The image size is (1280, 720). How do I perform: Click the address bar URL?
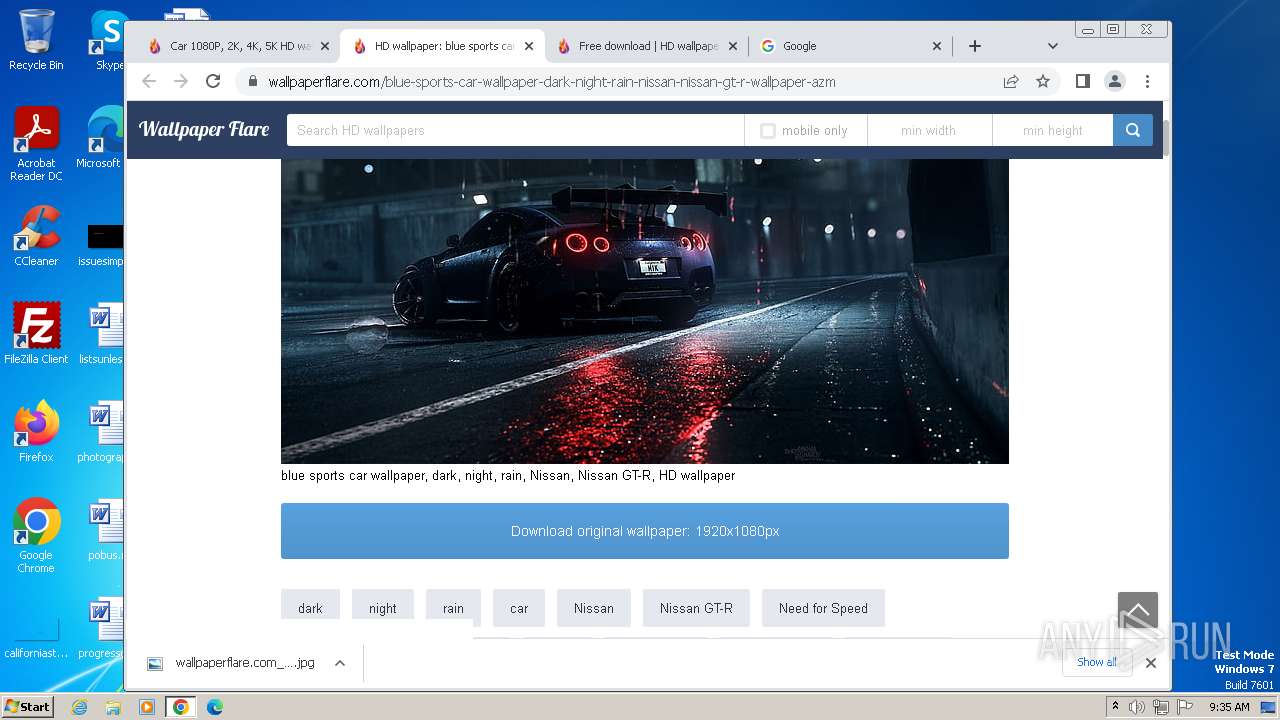[x=552, y=82]
